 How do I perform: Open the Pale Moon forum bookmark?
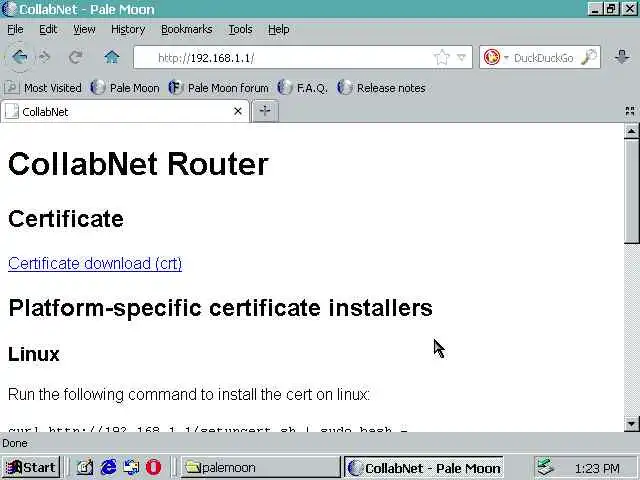coord(219,88)
